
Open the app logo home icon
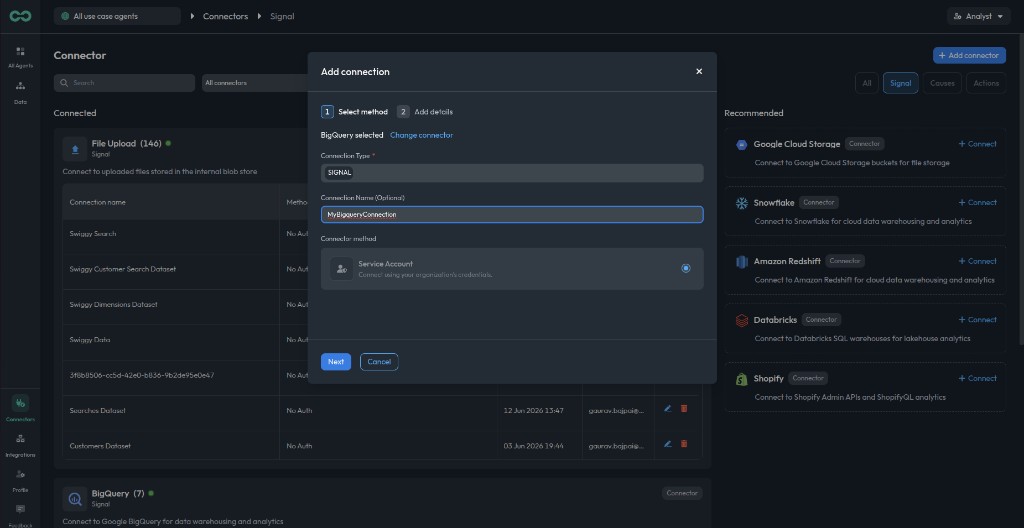[x=20, y=16]
